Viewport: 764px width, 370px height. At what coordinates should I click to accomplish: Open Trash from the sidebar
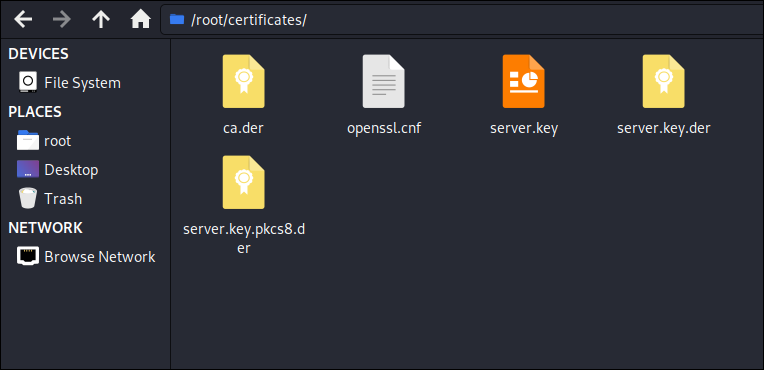tap(63, 199)
